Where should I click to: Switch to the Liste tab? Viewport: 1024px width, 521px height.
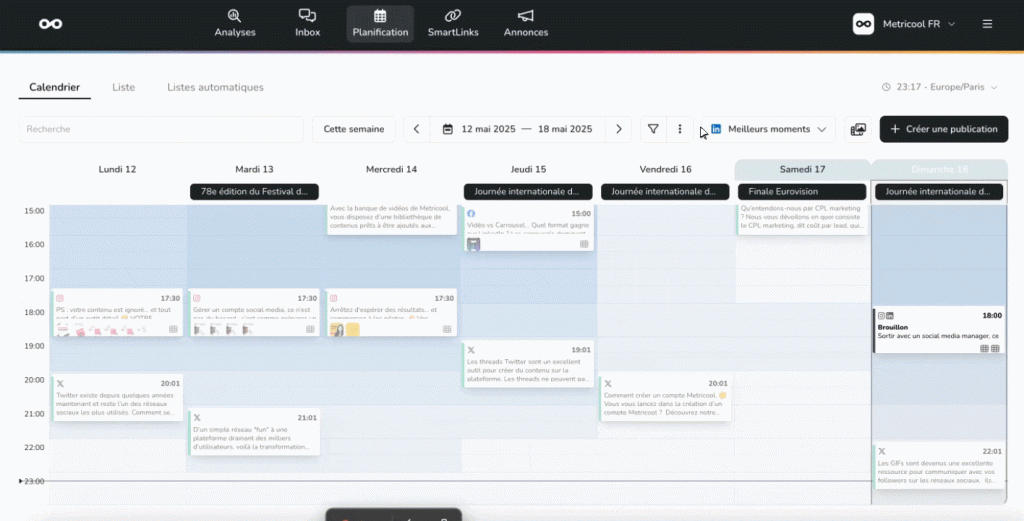pyautogui.click(x=123, y=87)
